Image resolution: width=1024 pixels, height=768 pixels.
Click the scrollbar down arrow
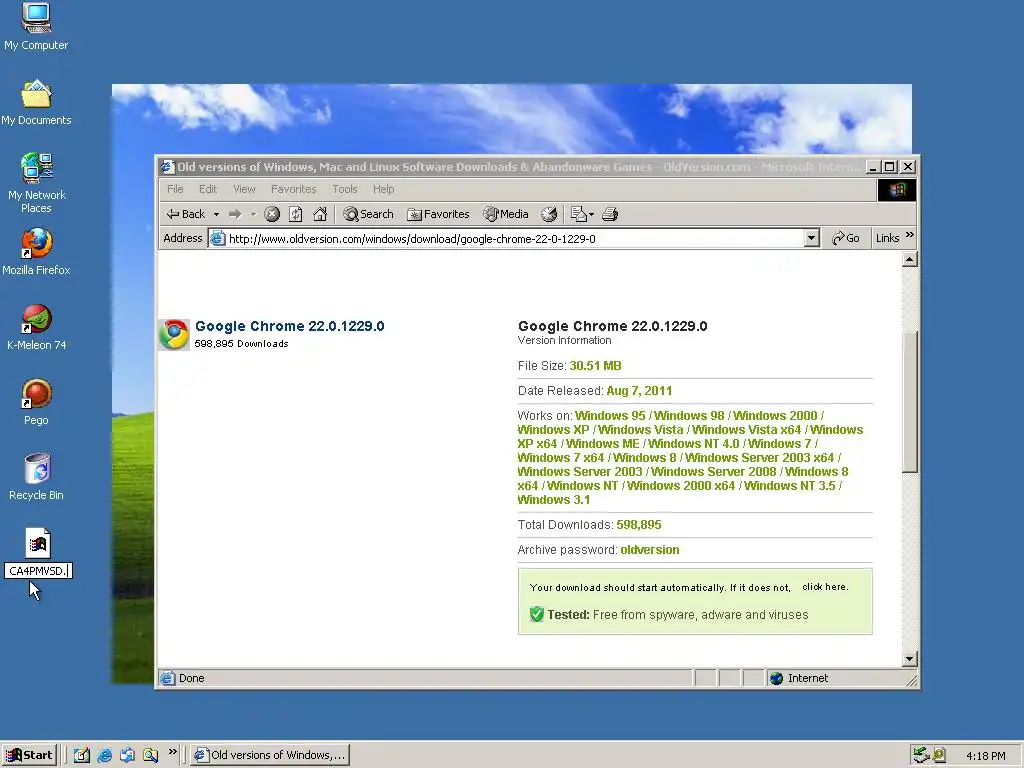909,658
